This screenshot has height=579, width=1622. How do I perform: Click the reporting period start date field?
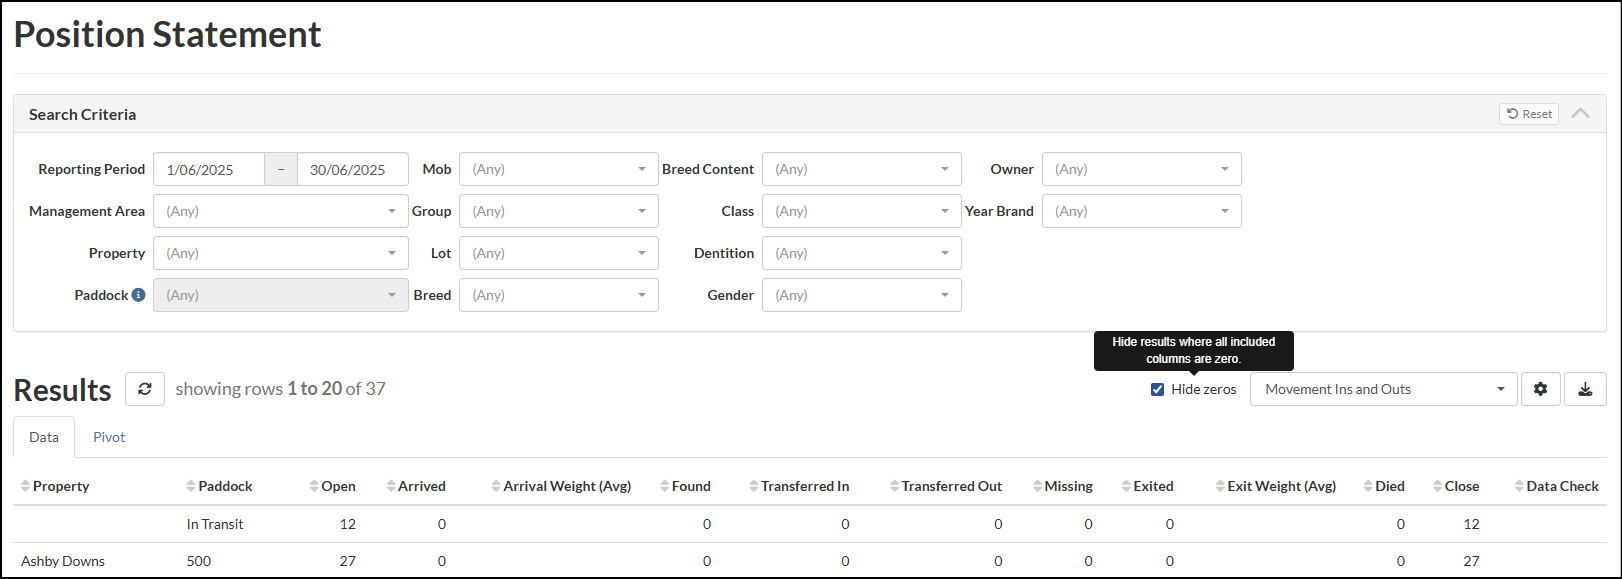coord(208,169)
